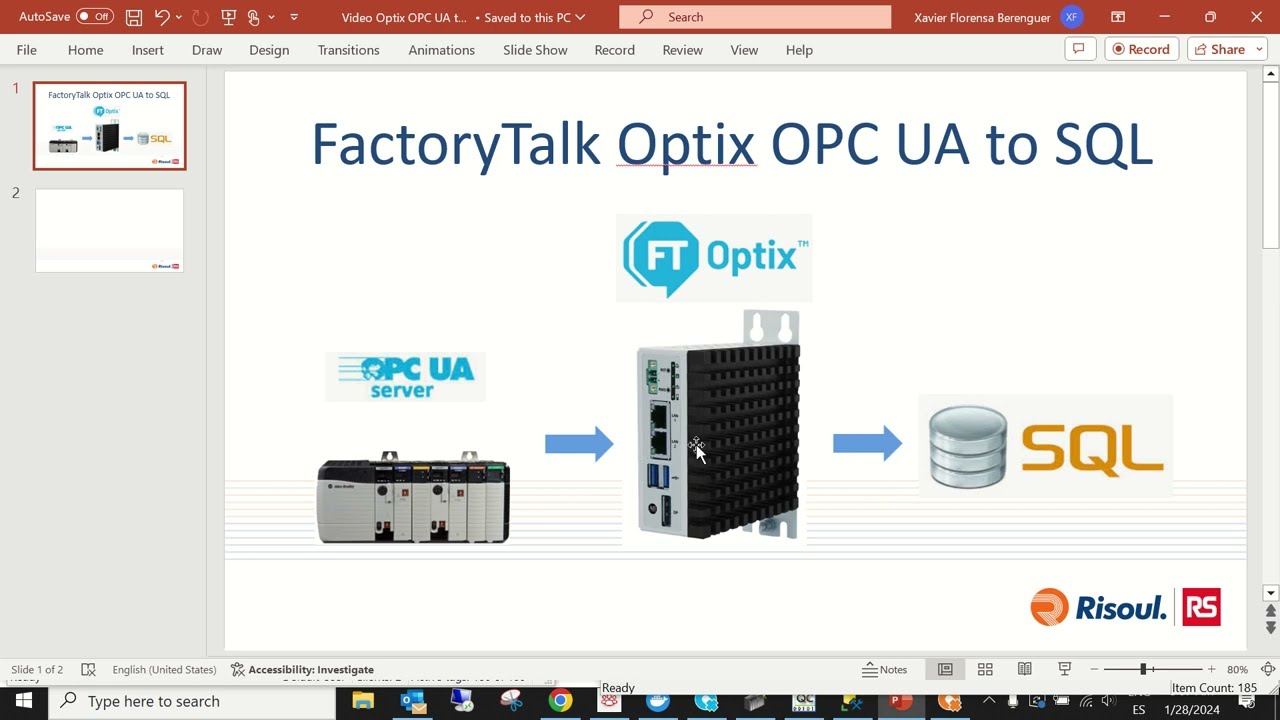Select the SQL database image
Screen dimensions: 1280x720
[1045, 446]
